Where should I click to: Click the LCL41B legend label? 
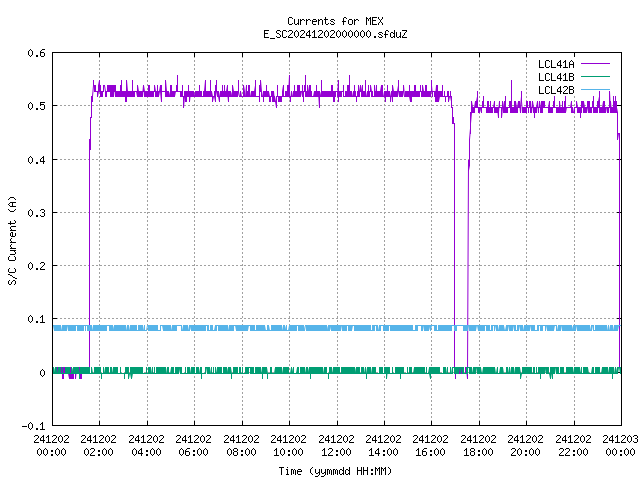[x=556, y=77]
